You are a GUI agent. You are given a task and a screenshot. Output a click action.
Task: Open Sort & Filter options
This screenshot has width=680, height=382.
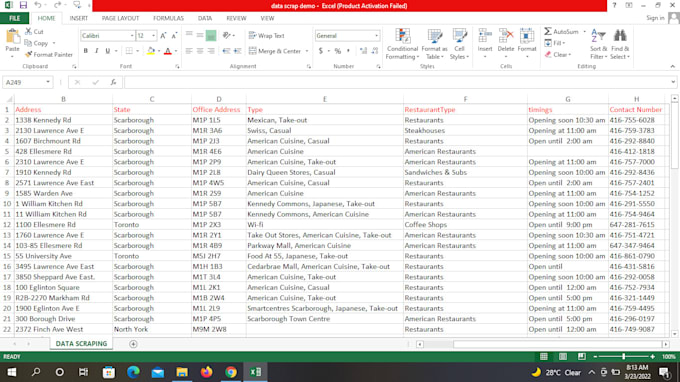pyautogui.click(x=598, y=44)
